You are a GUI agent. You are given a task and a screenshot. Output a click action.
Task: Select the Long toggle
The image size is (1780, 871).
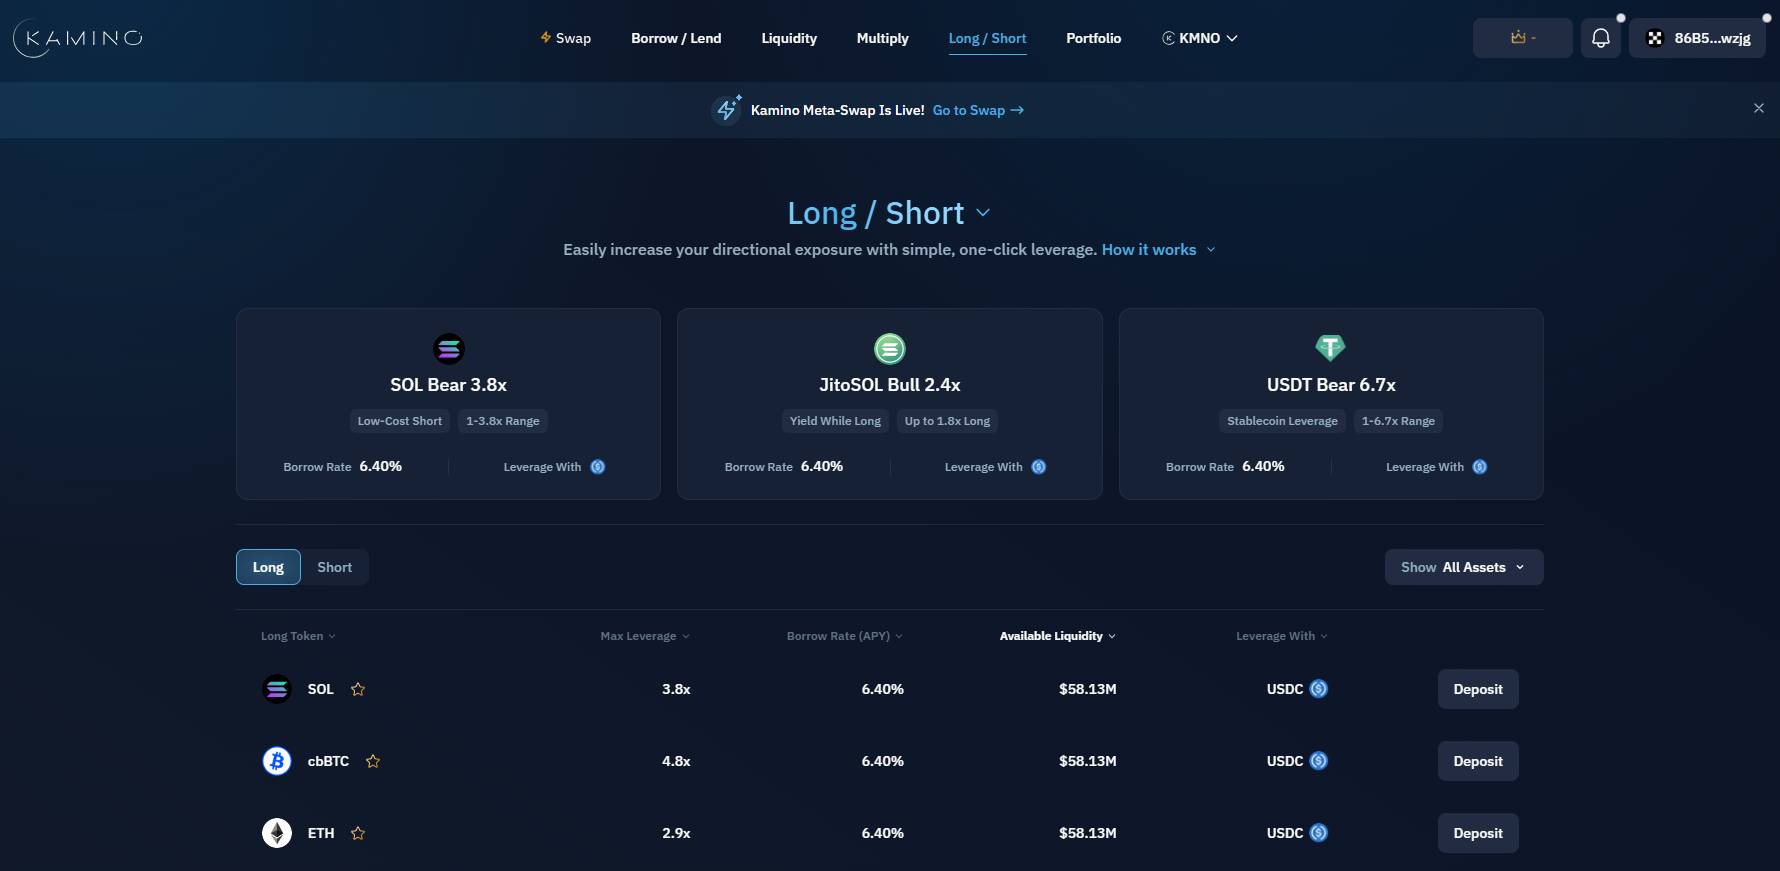point(268,567)
